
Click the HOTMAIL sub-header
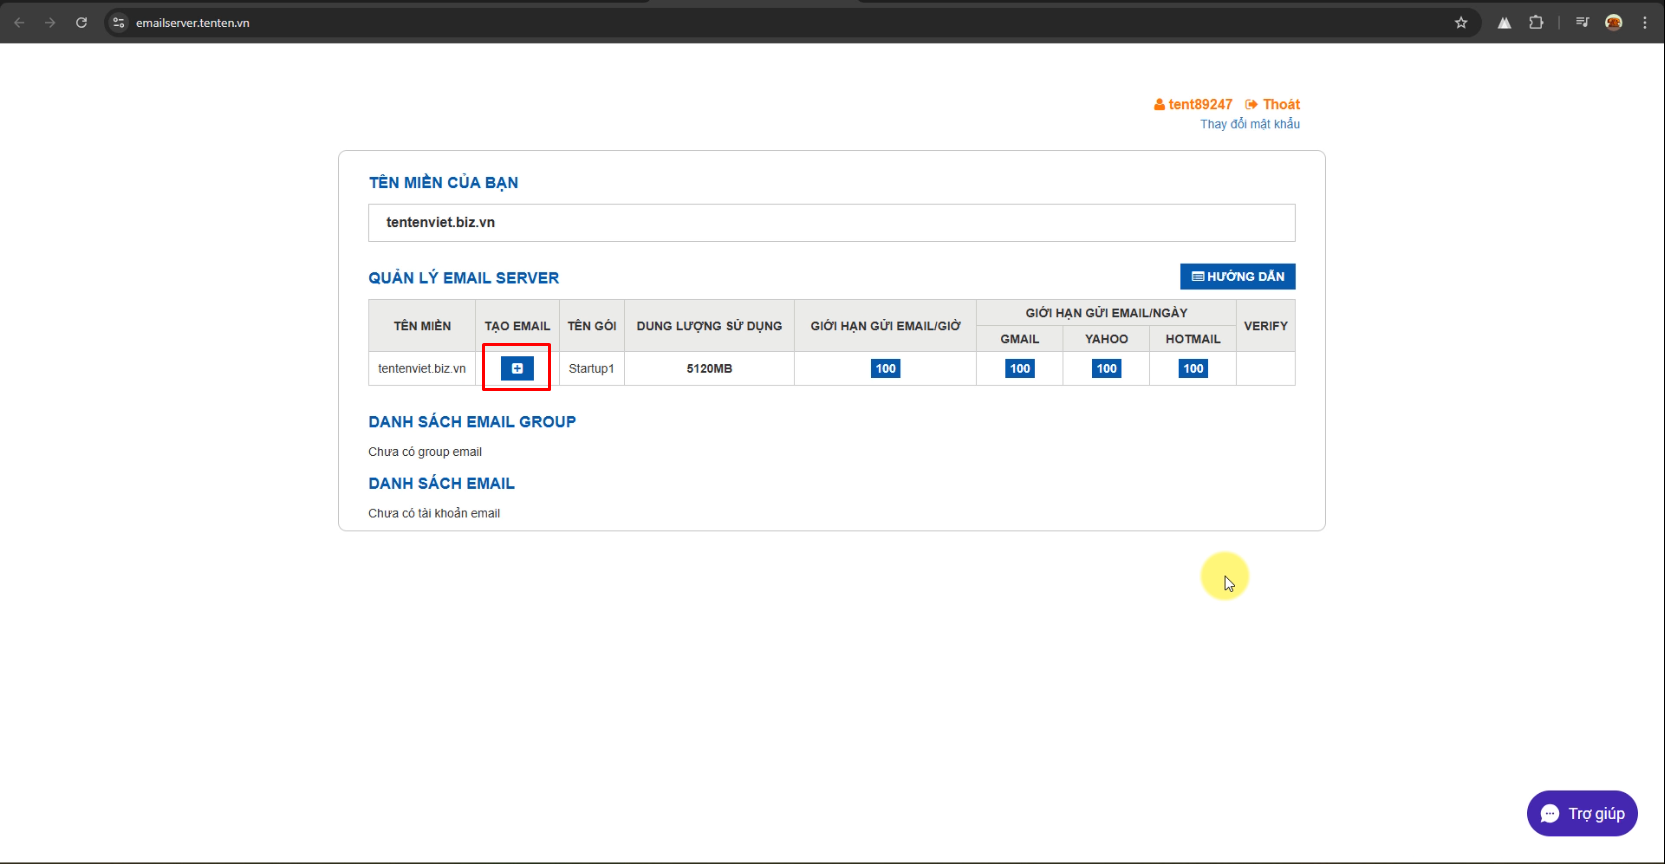pos(1193,339)
